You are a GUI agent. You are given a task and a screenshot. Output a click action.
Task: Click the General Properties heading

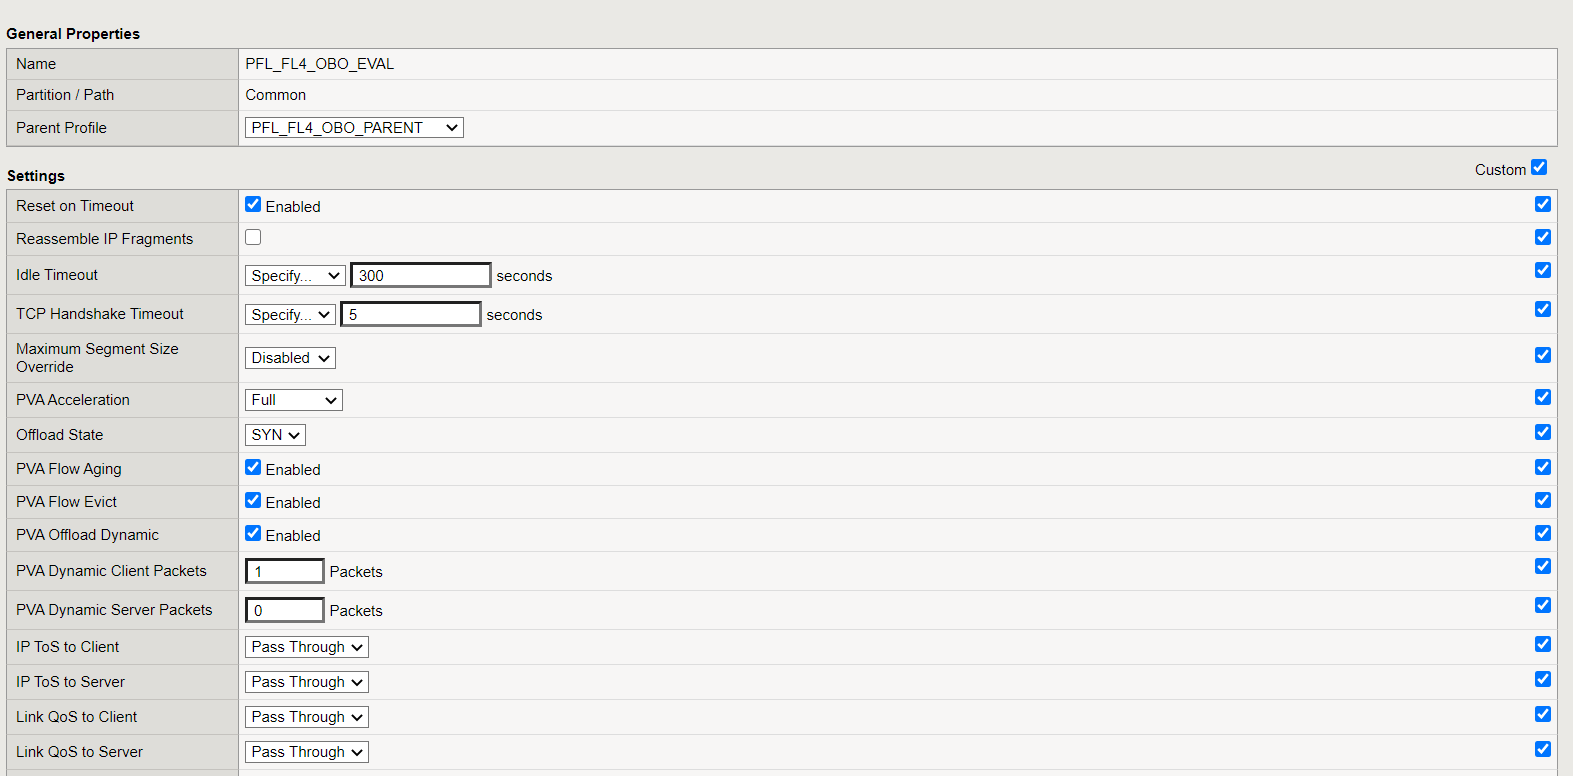coord(73,34)
